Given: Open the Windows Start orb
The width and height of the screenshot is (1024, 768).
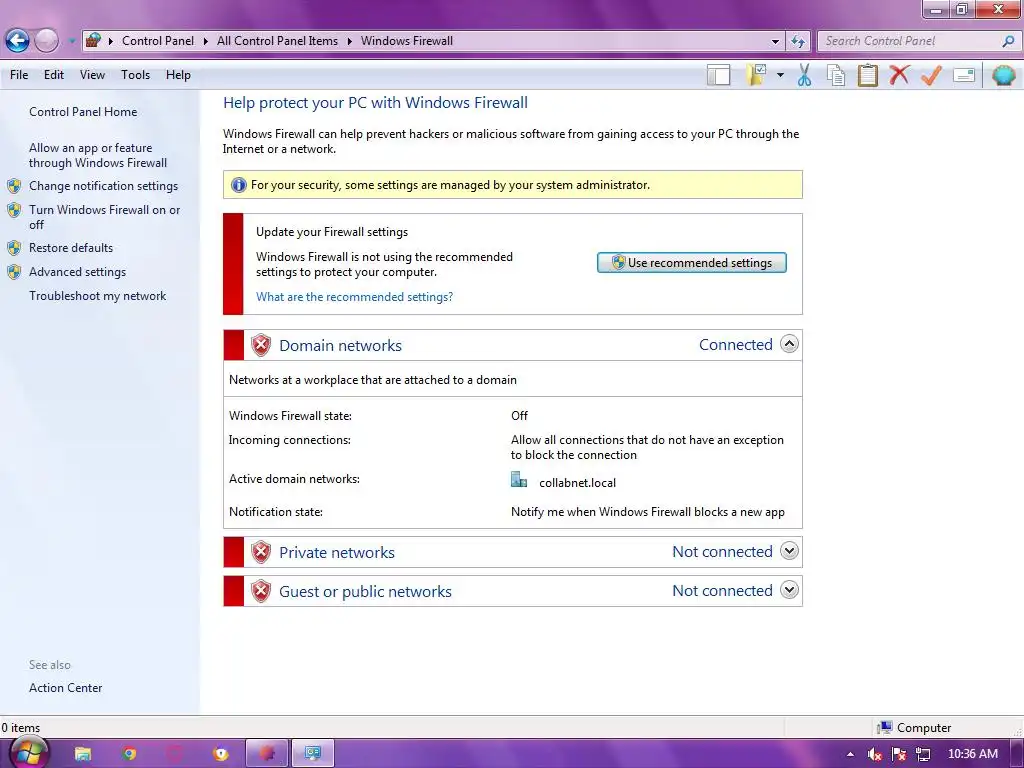Looking at the screenshot, I should tap(29, 754).
